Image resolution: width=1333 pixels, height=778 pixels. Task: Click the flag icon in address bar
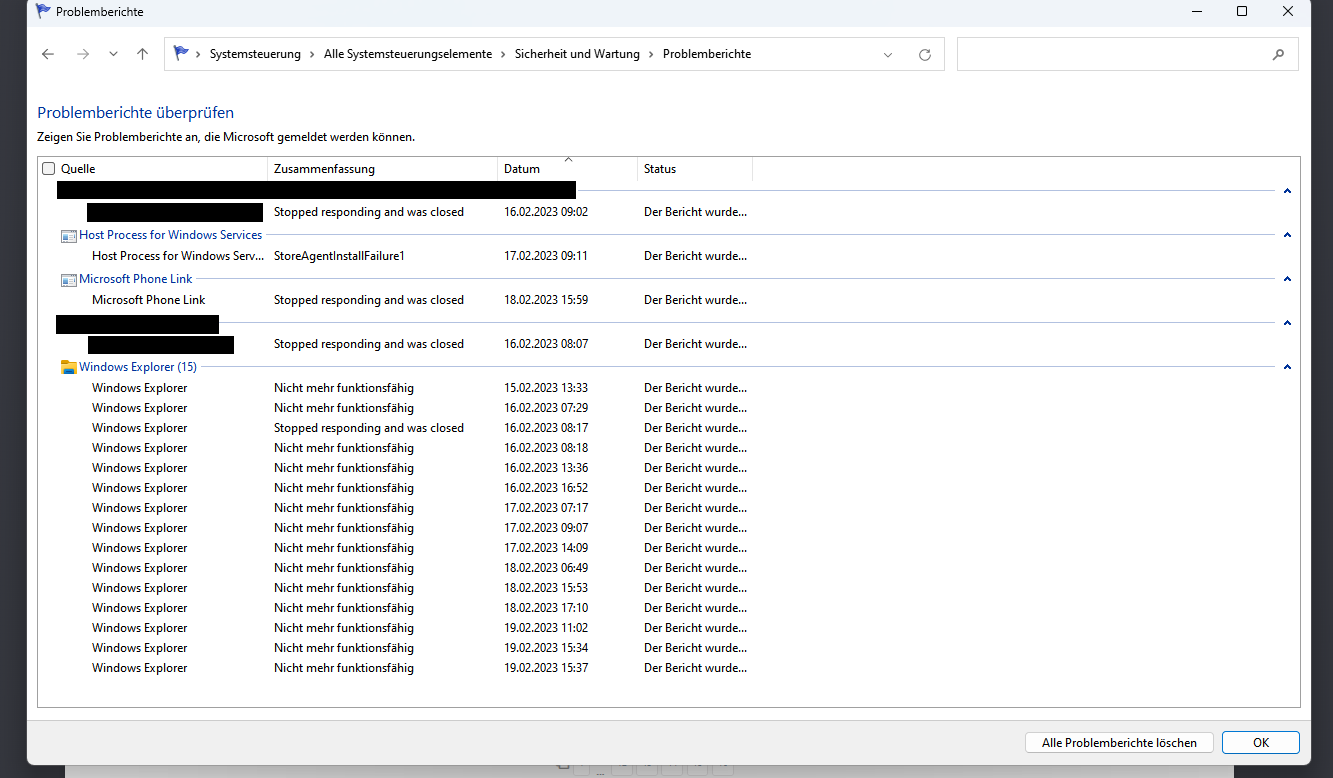(181, 54)
